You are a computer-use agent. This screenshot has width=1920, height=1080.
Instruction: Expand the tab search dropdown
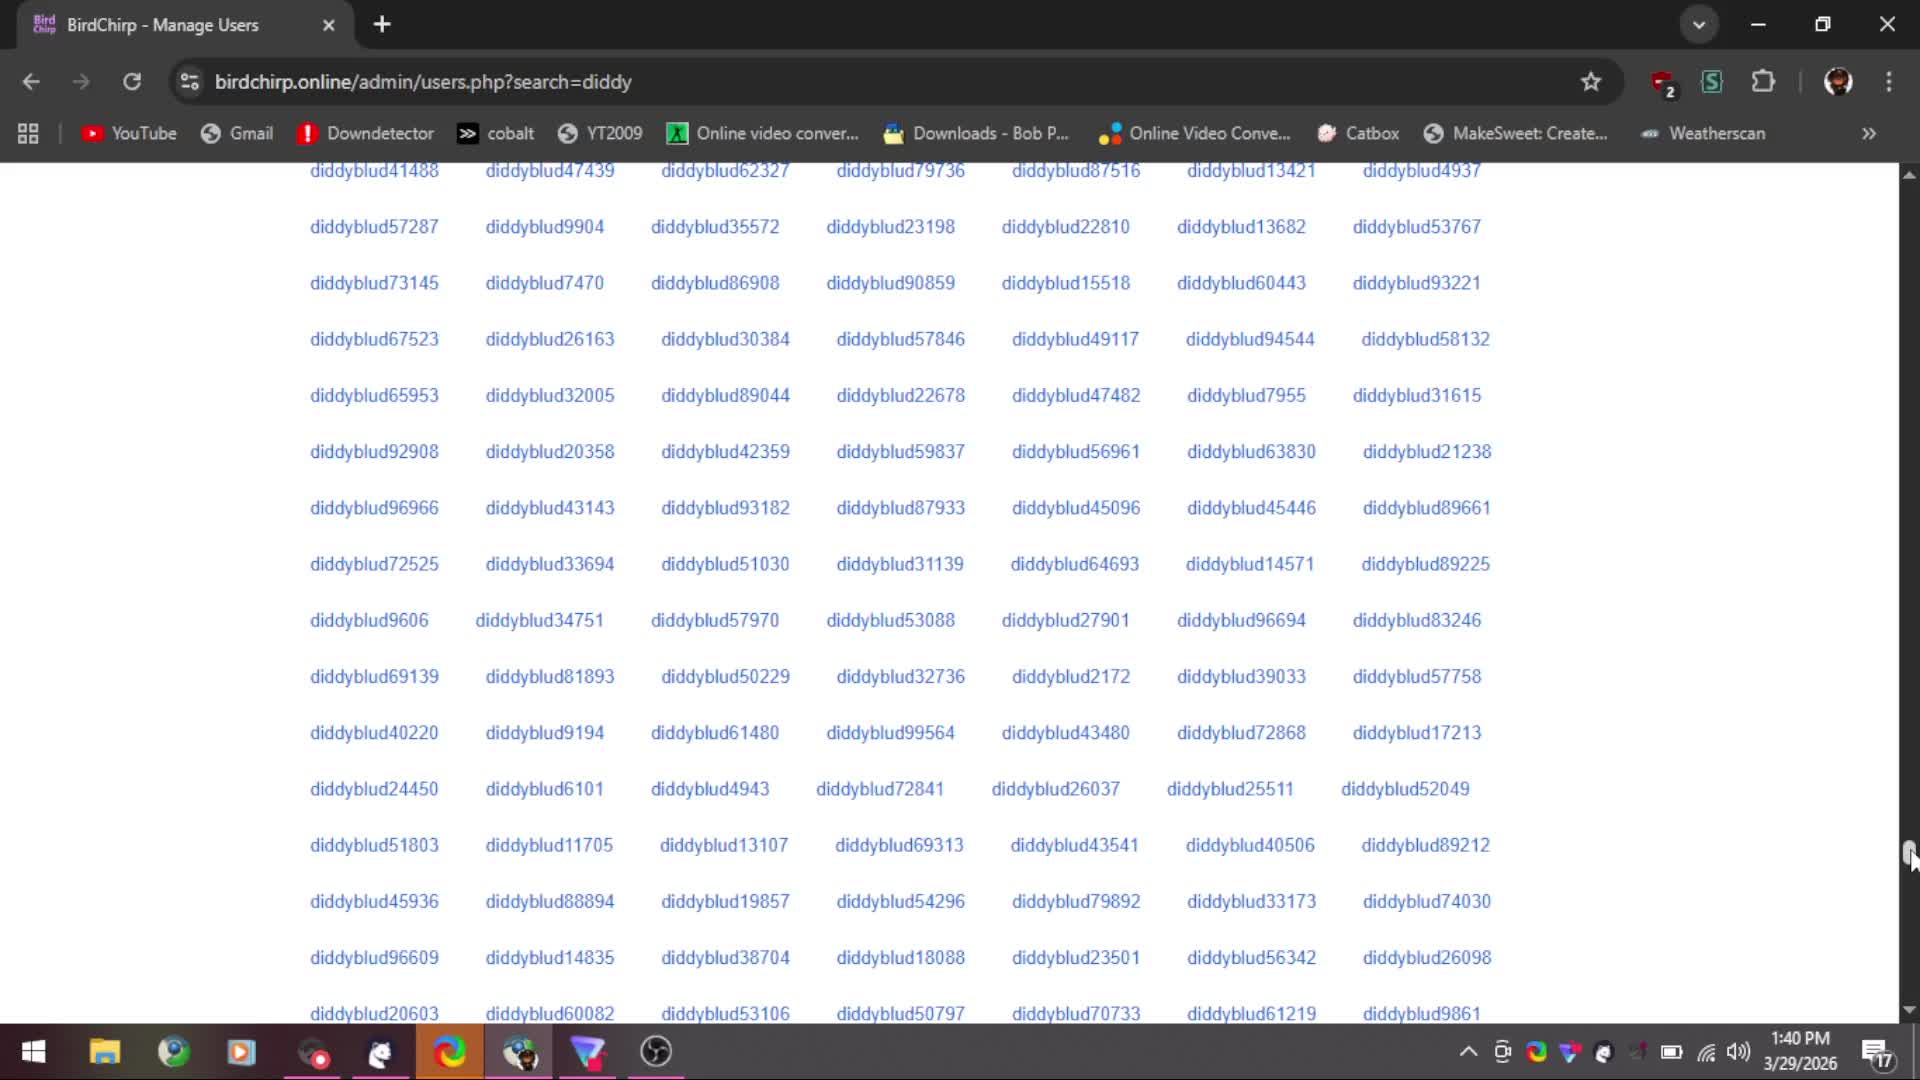tap(1699, 25)
